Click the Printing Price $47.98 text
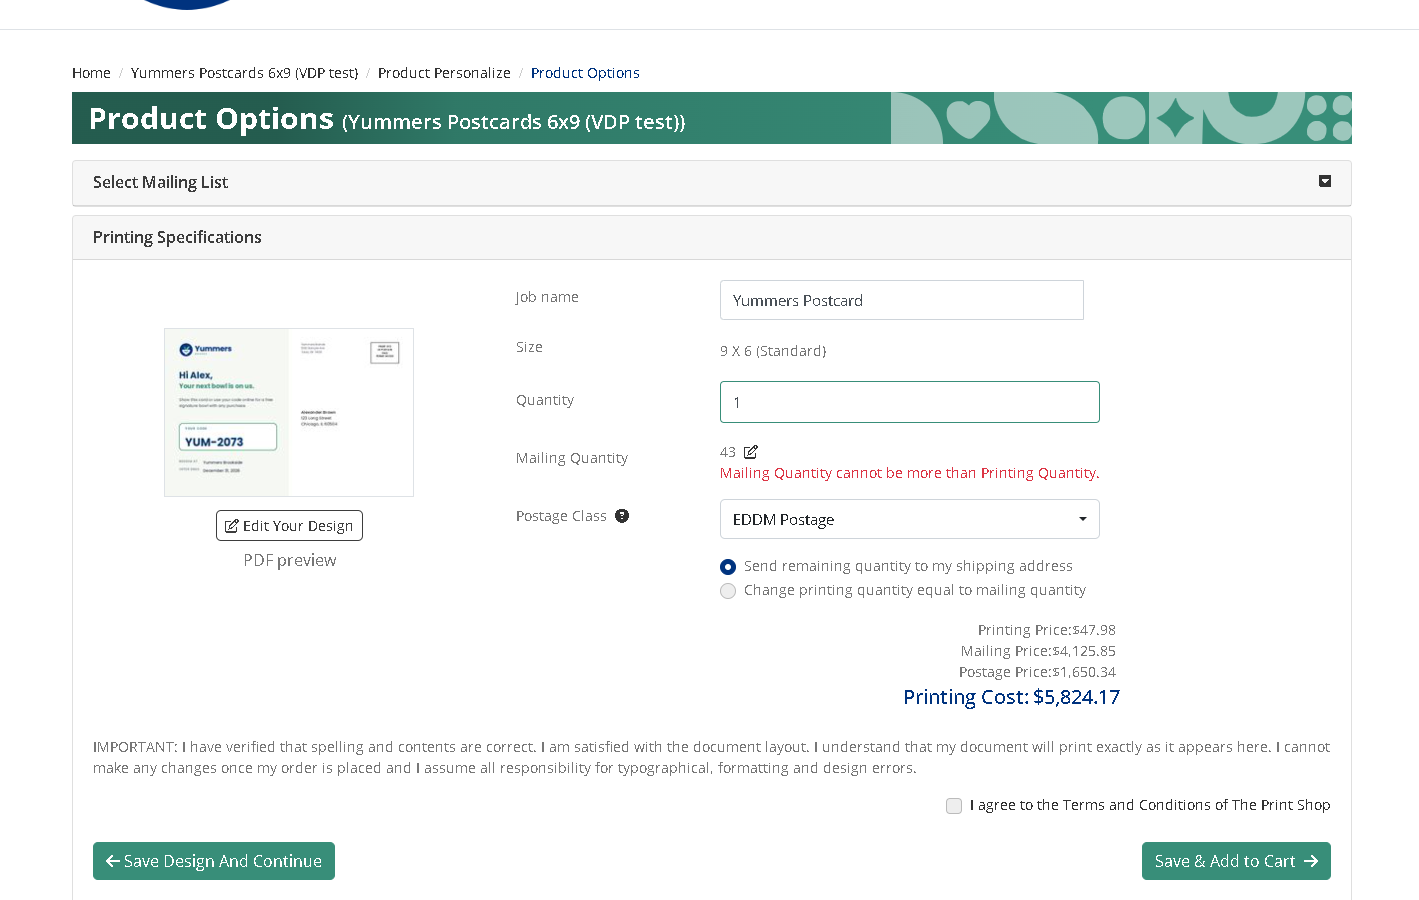The height and width of the screenshot is (900, 1419). 1047,630
